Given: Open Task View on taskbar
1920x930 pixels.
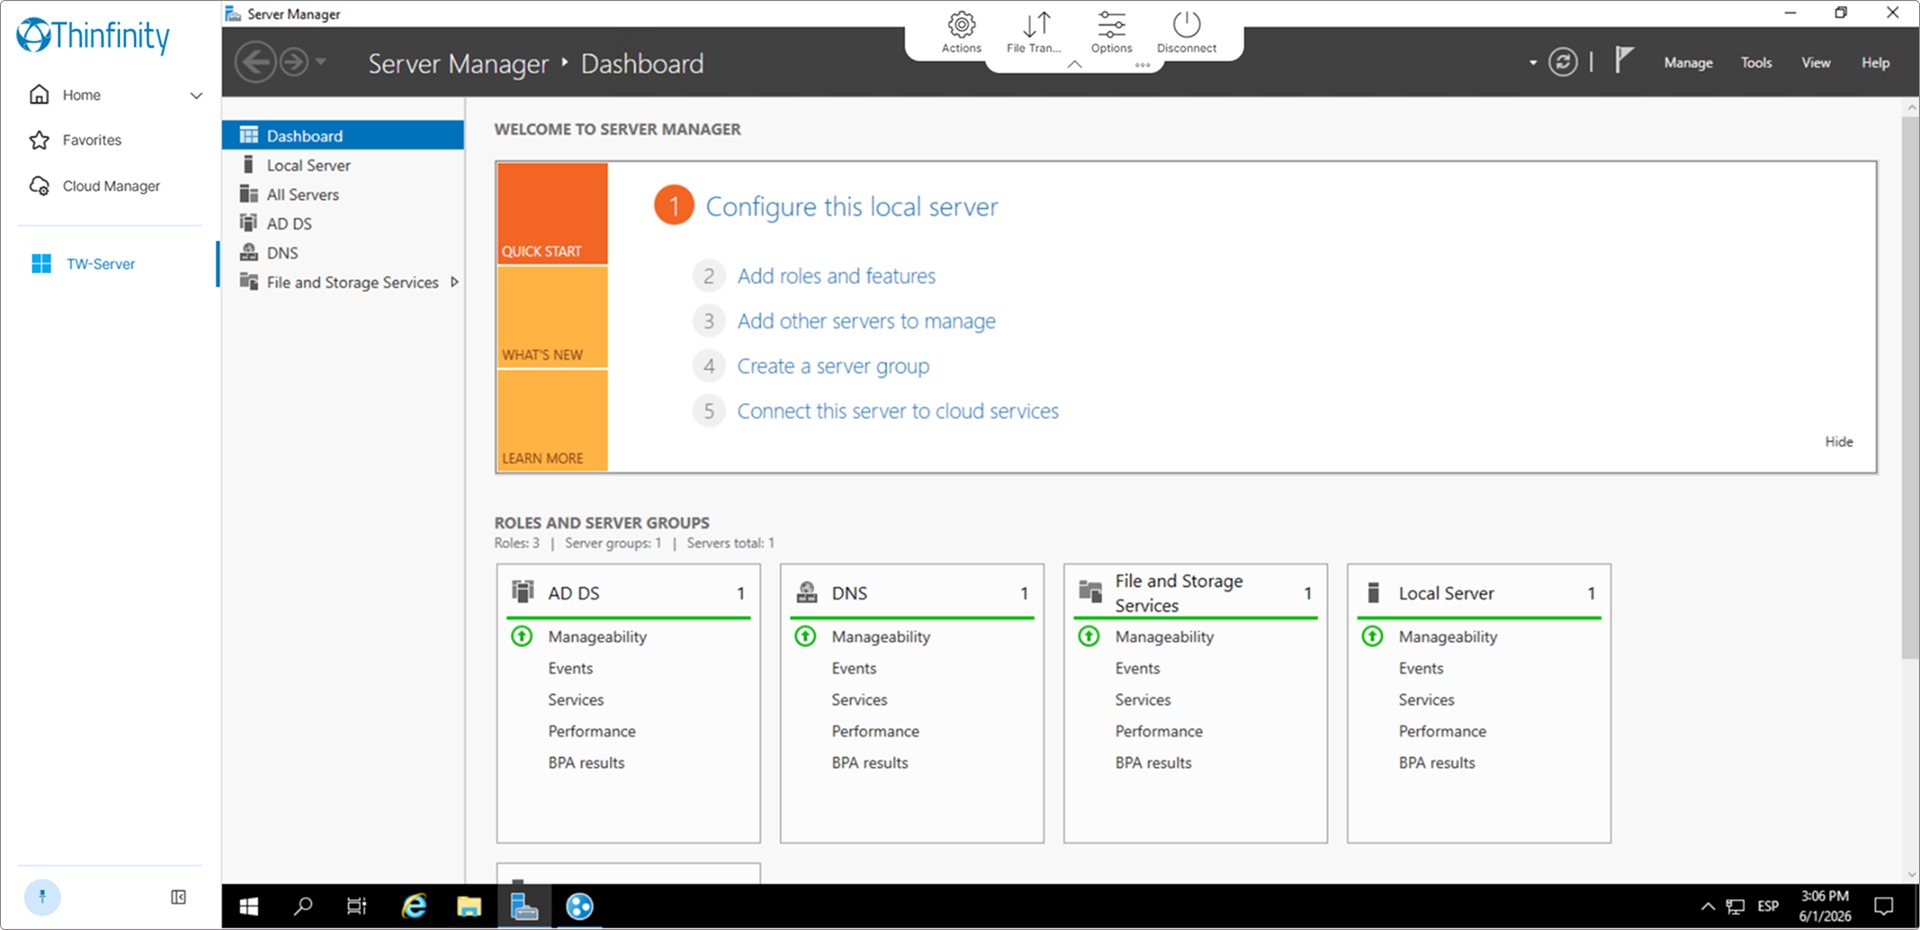Looking at the screenshot, I should point(357,906).
